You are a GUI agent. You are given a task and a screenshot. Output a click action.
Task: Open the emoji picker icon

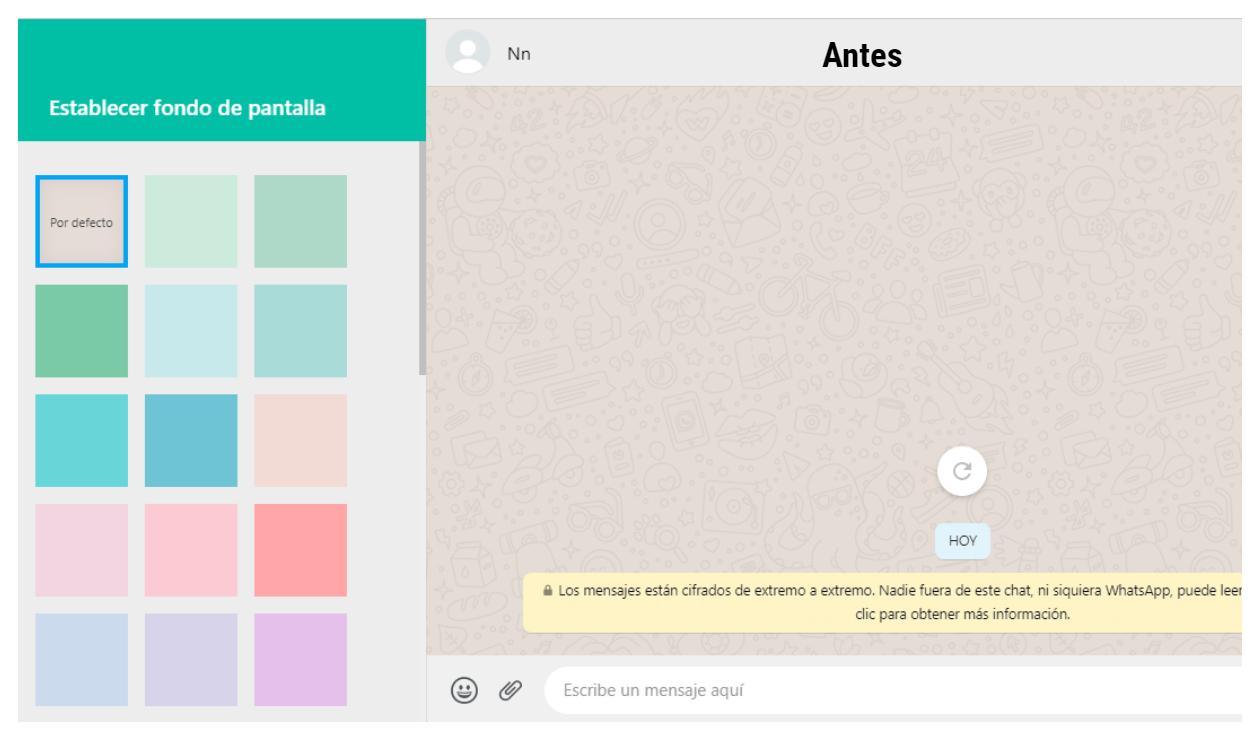coord(466,689)
